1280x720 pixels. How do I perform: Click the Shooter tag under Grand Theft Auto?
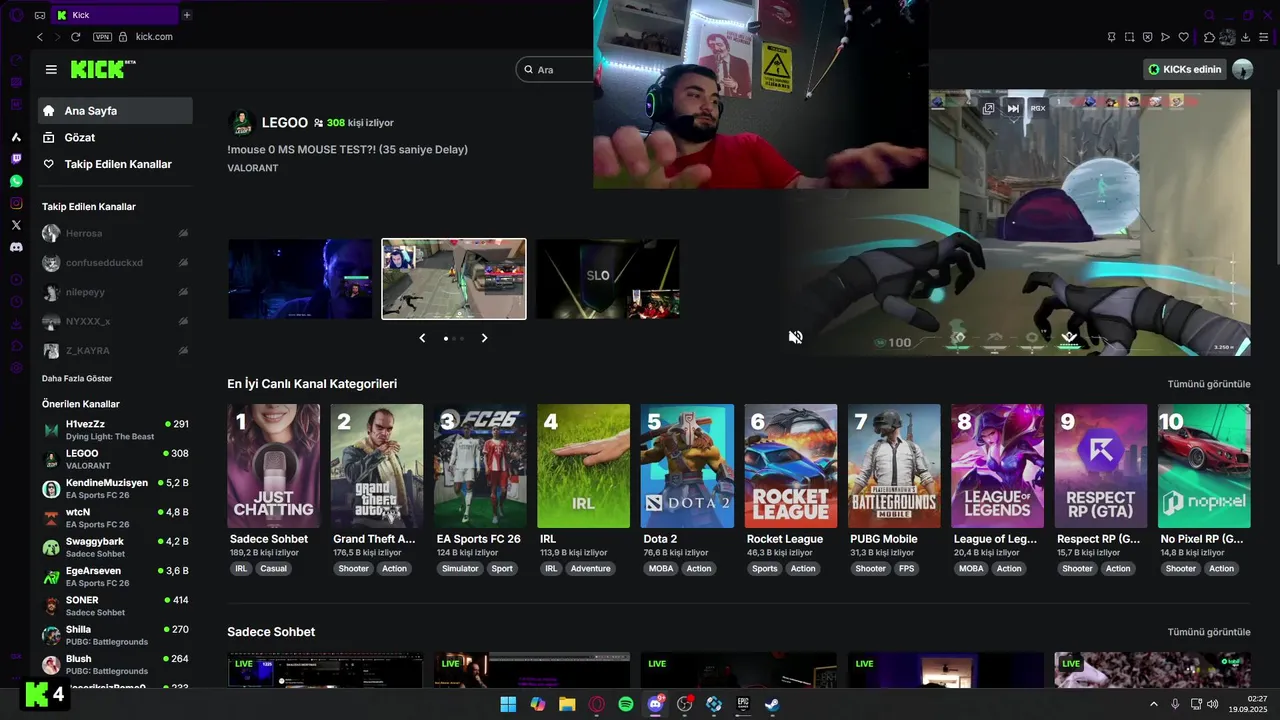(354, 568)
